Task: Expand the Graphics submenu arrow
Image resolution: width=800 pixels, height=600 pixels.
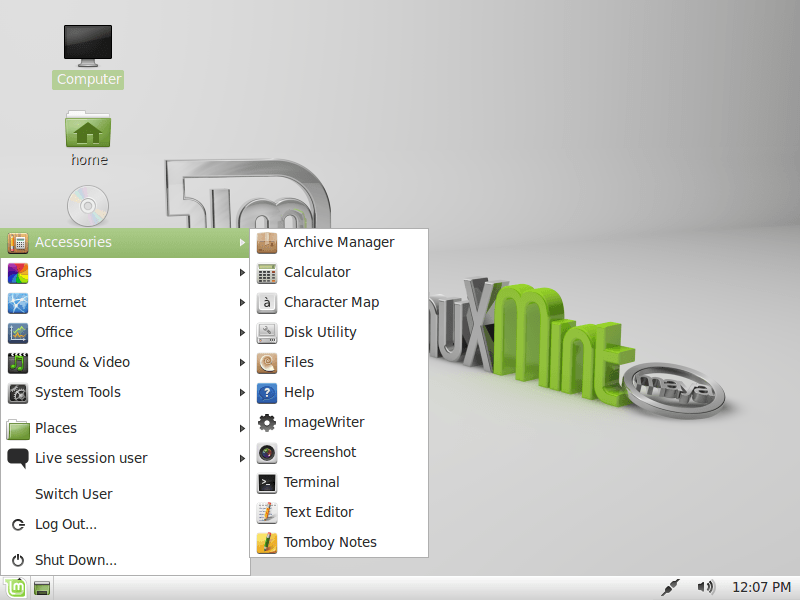Action: pos(242,273)
